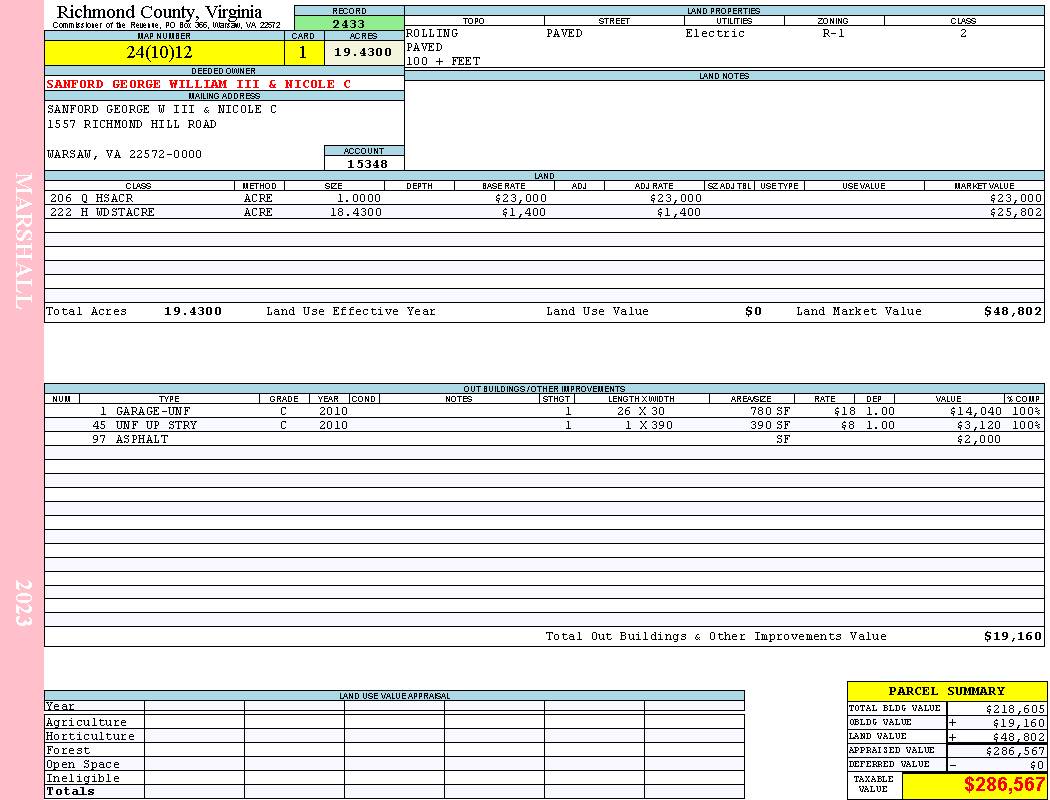Select the Forest row label
Image resolution: width=1050 pixels, height=800 pixels.
point(68,750)
